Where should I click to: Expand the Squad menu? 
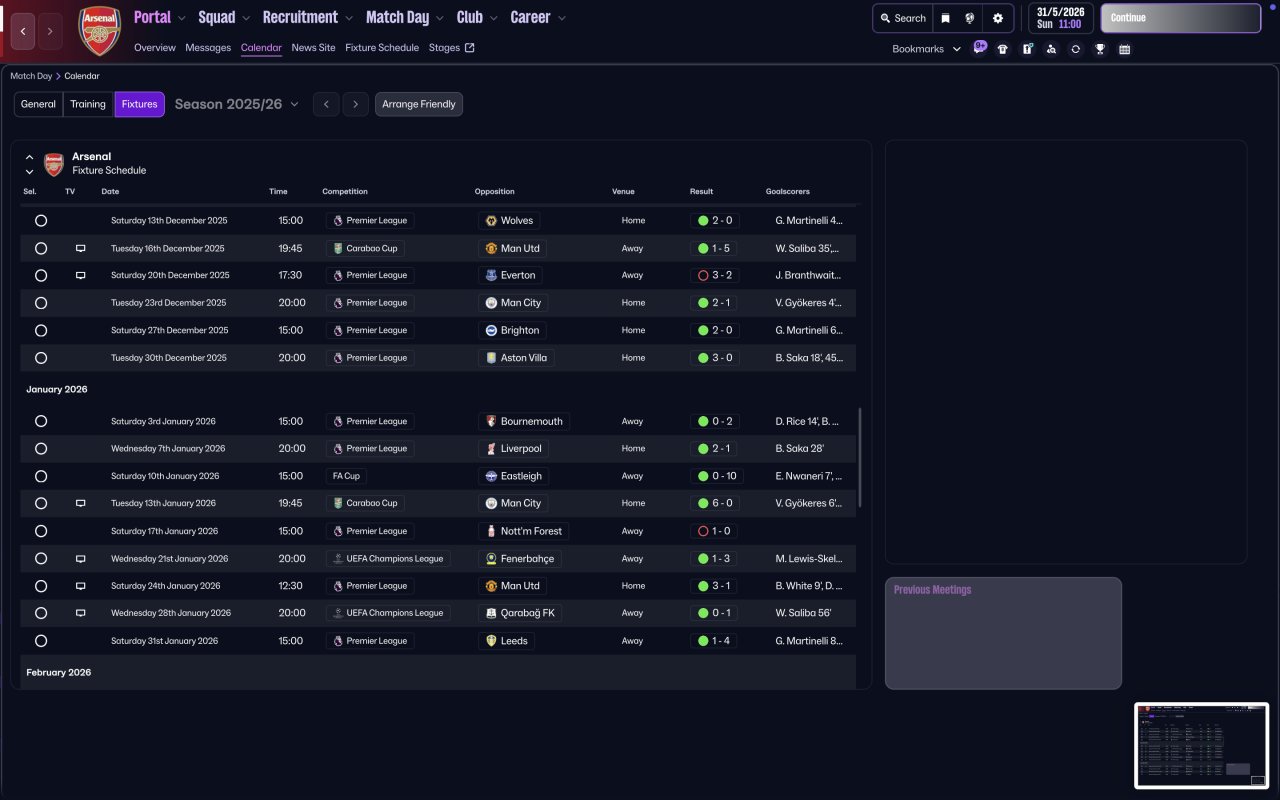click(x=225, y=17)
